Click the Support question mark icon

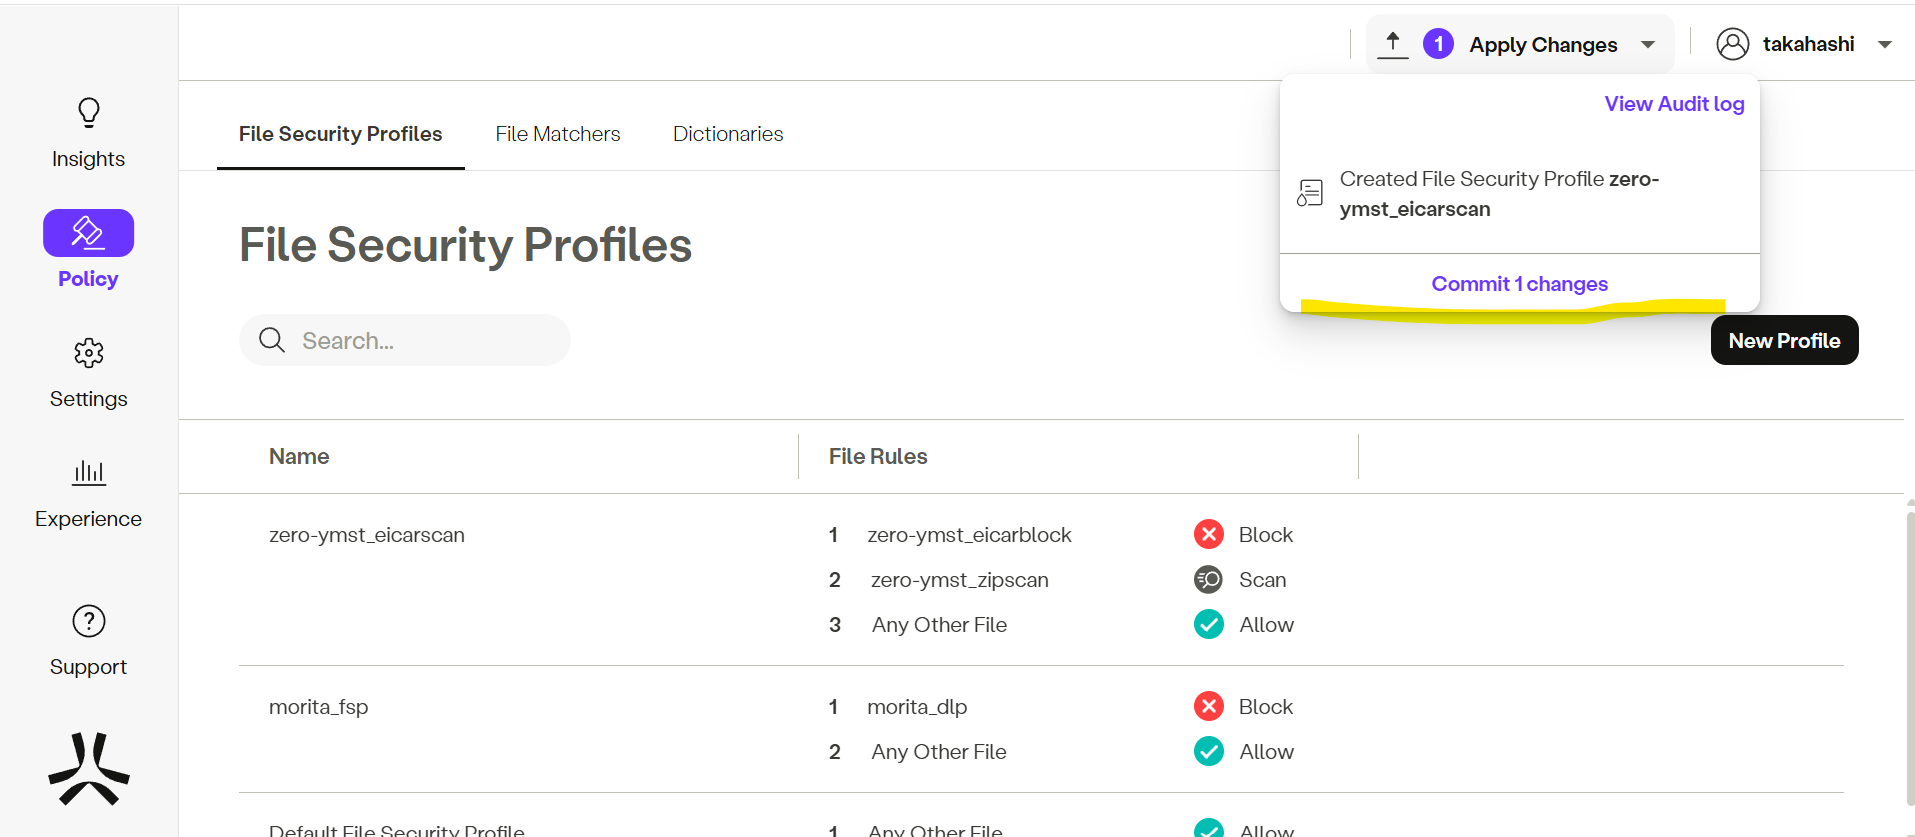coord(89,621)
